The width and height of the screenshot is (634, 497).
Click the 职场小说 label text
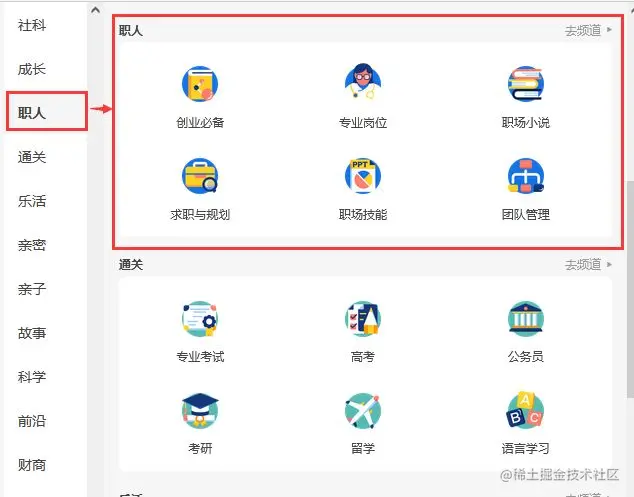526,123
